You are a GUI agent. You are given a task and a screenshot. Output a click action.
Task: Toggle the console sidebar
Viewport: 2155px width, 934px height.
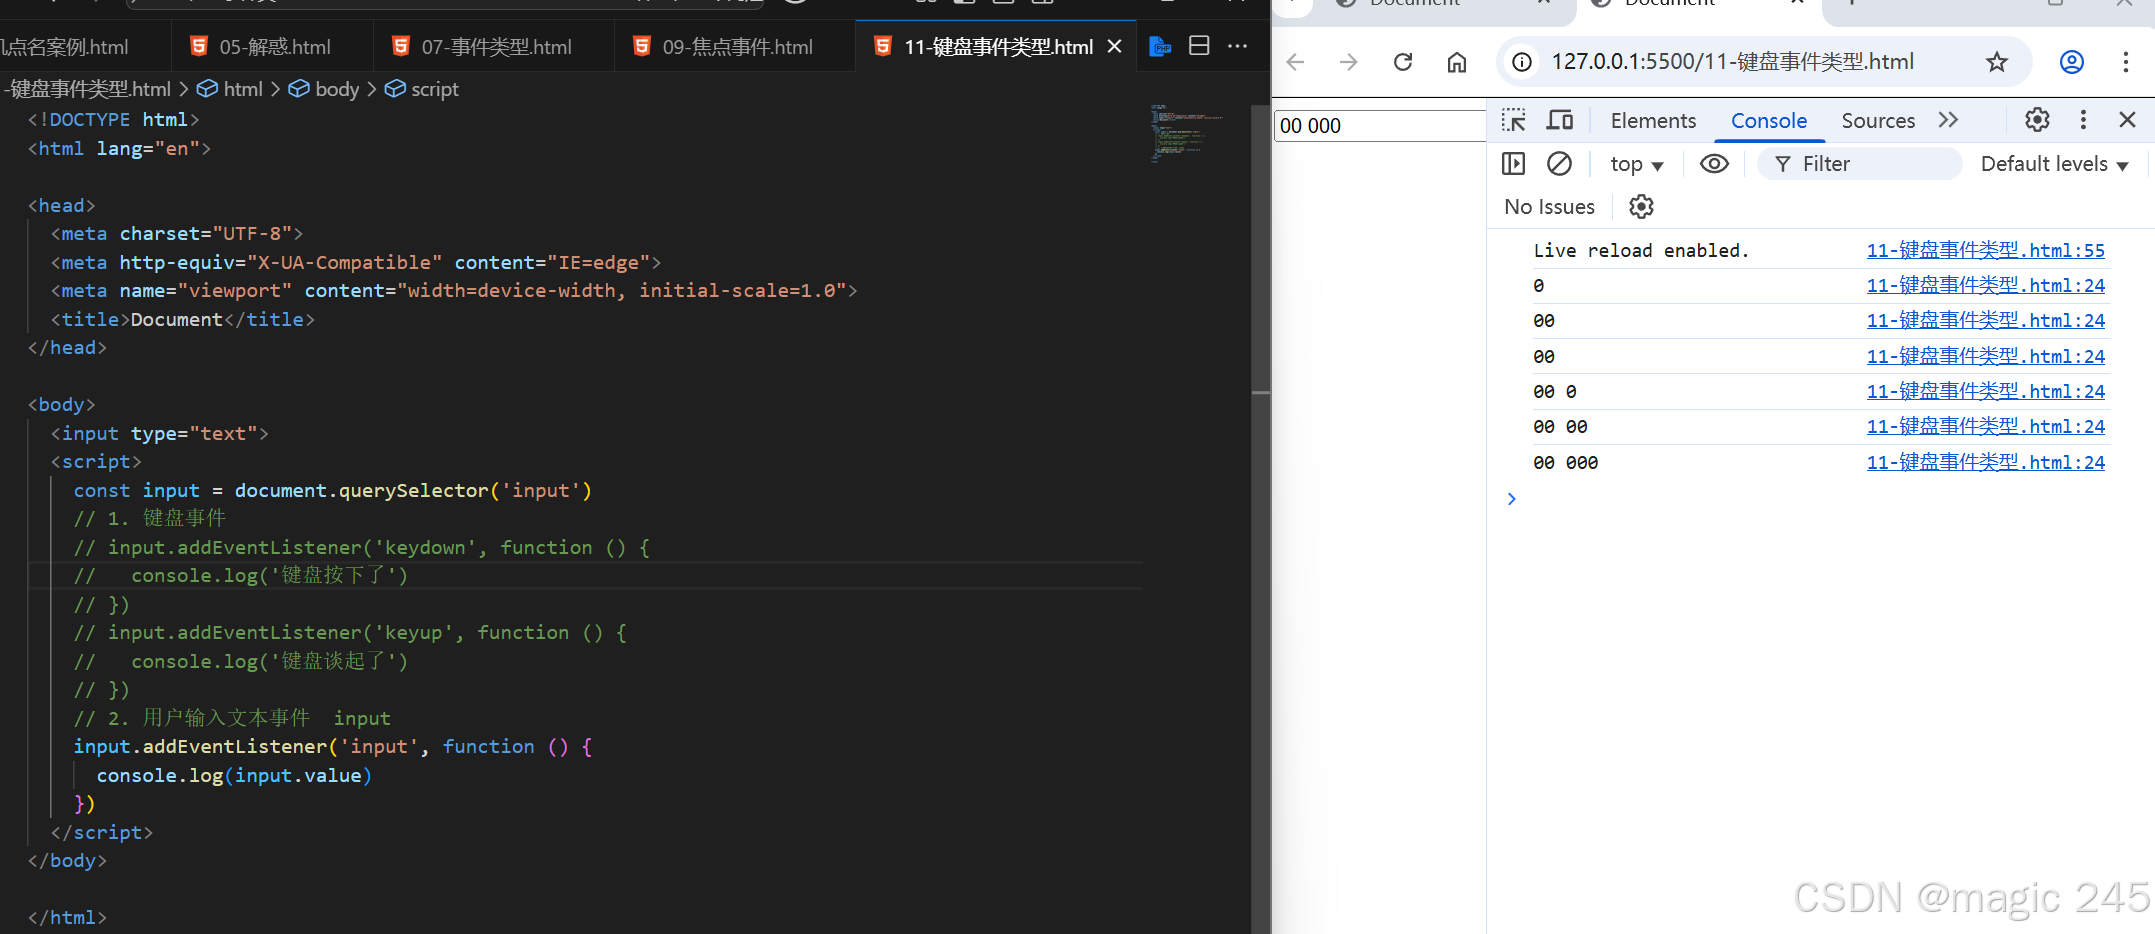(1514, 163)
